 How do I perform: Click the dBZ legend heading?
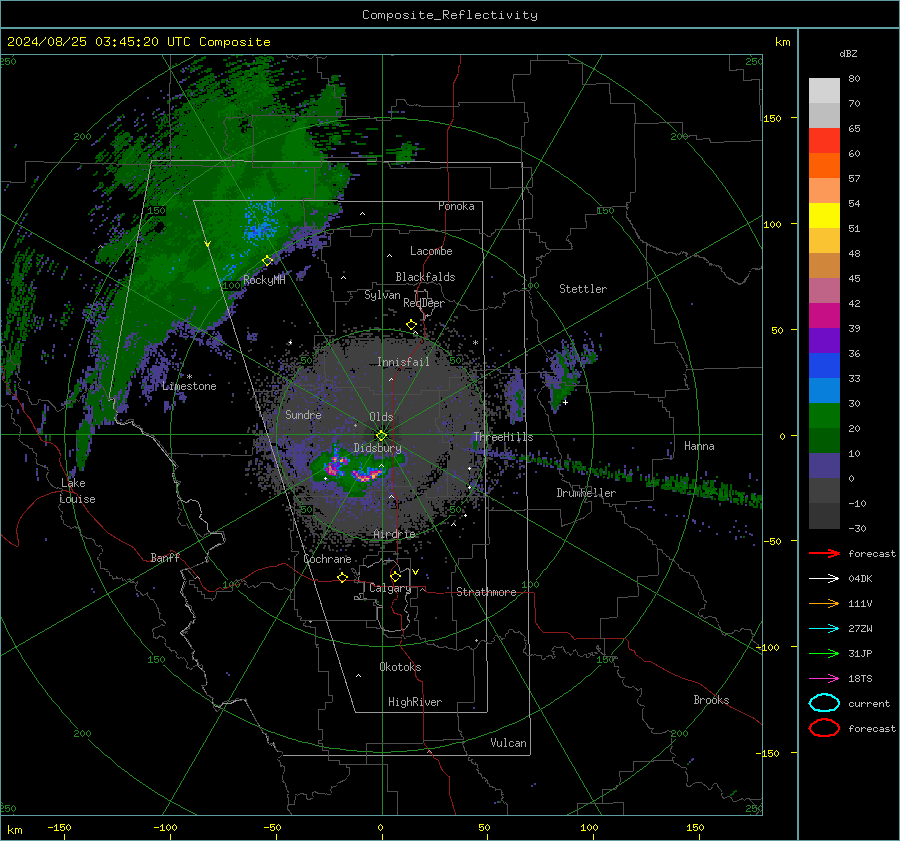pos(848,53)
